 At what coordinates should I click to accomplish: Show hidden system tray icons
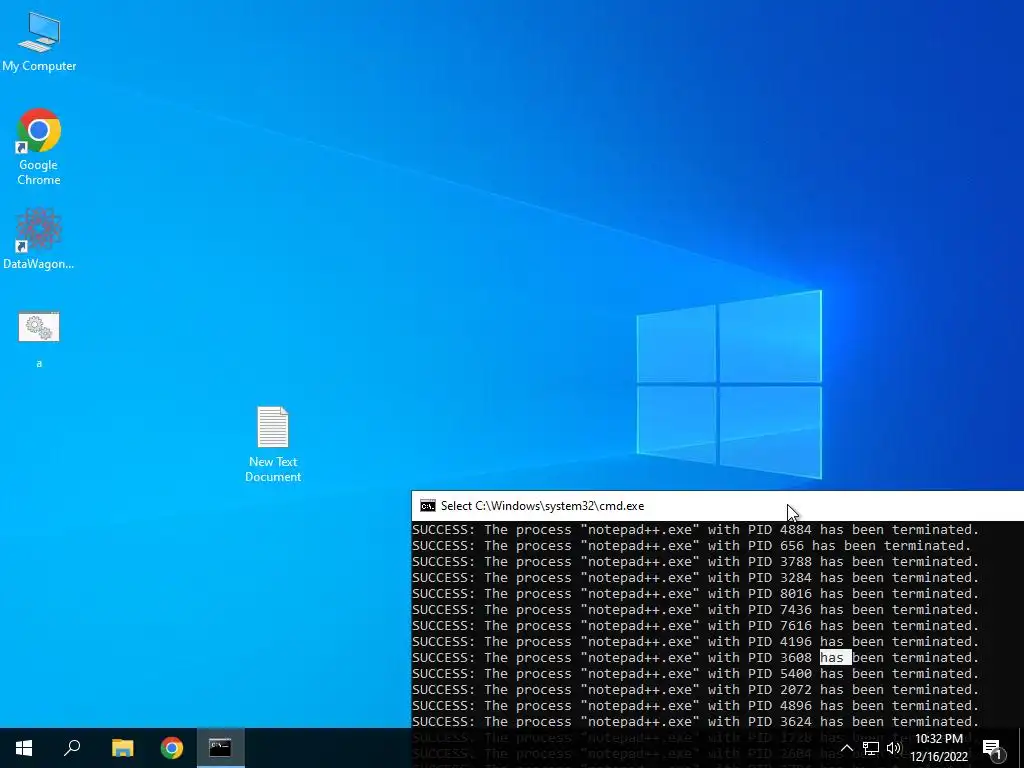click(x=846, y=748)
